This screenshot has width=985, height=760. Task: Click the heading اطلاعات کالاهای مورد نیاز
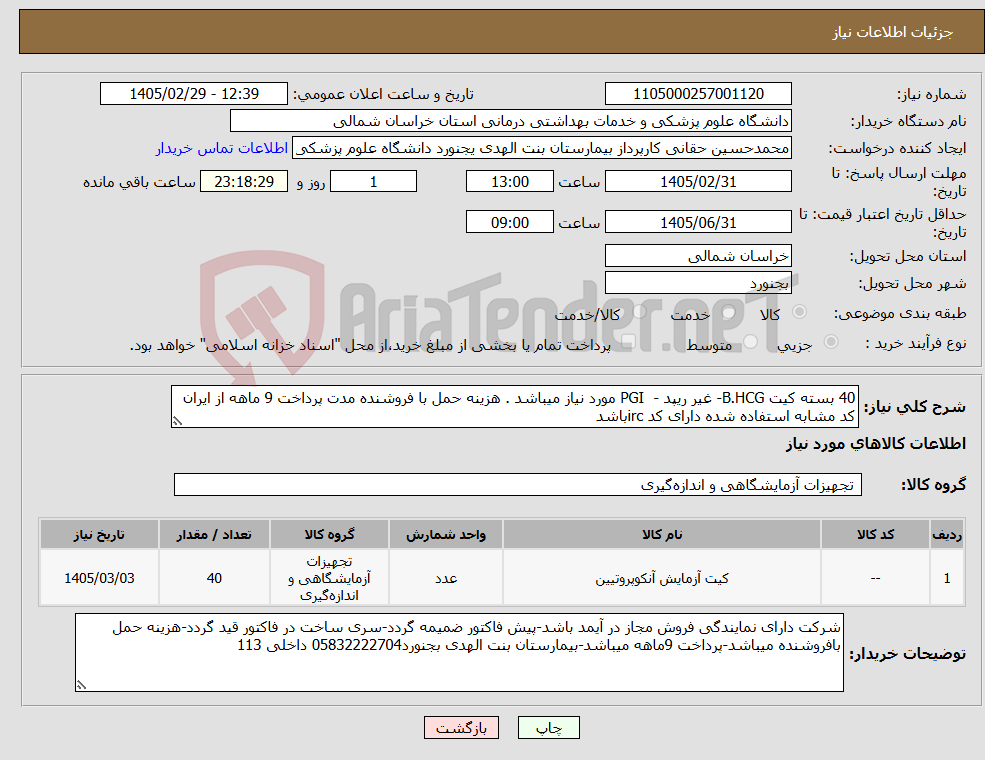[876, 444]
